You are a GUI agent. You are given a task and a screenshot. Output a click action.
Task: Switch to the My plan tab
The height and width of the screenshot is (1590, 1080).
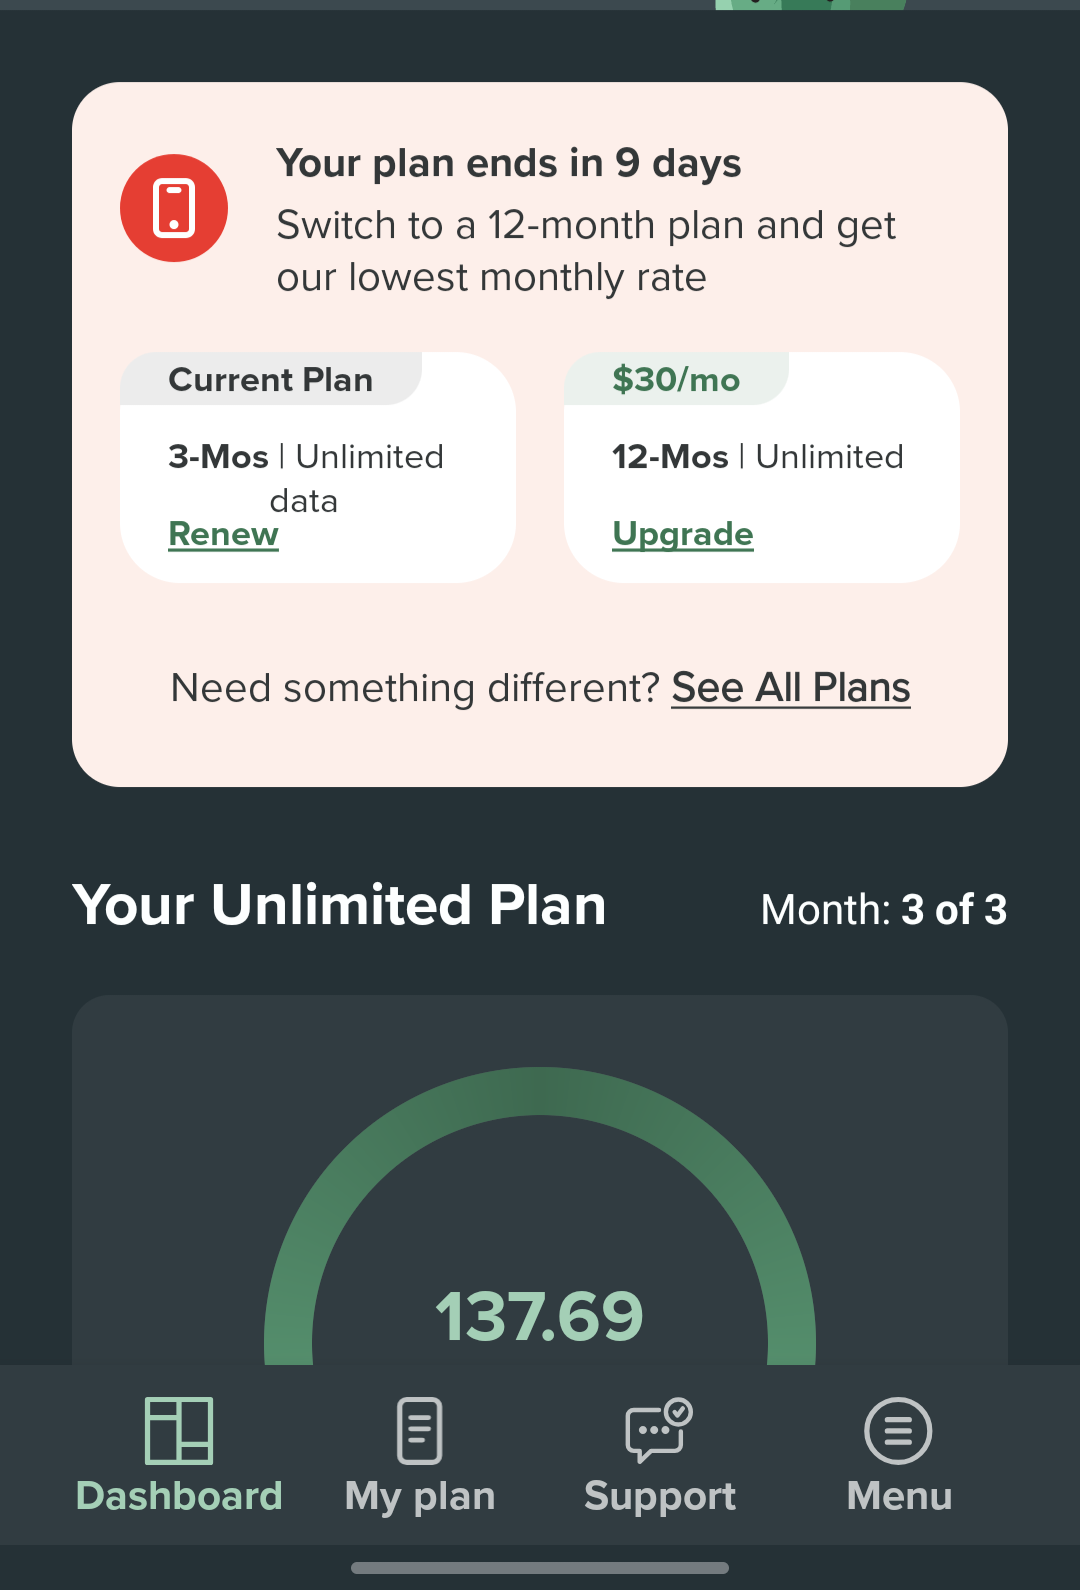pos(420,1496)
